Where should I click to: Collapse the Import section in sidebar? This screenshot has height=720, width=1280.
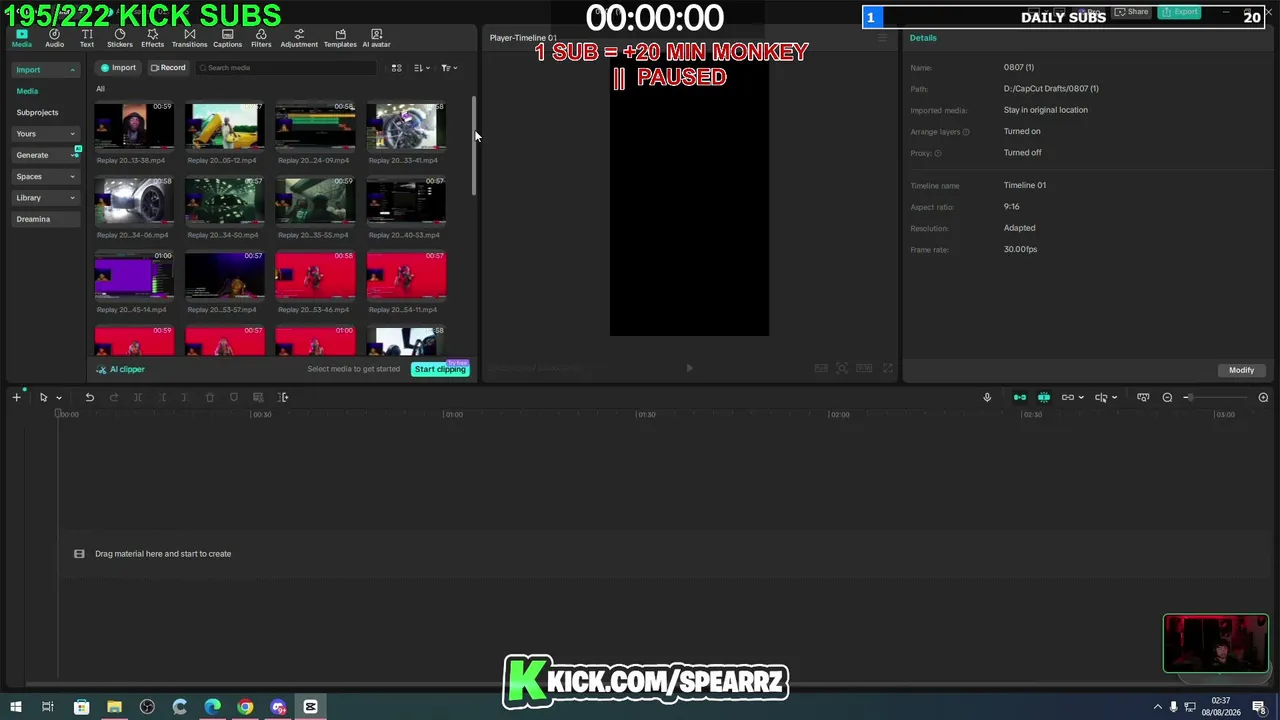[x=45, y=70]
